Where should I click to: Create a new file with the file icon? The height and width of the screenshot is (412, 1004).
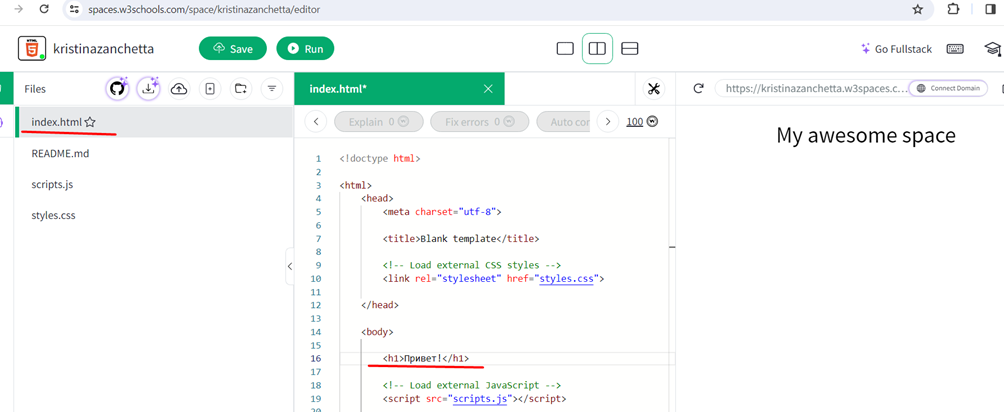tap(210, 89)
